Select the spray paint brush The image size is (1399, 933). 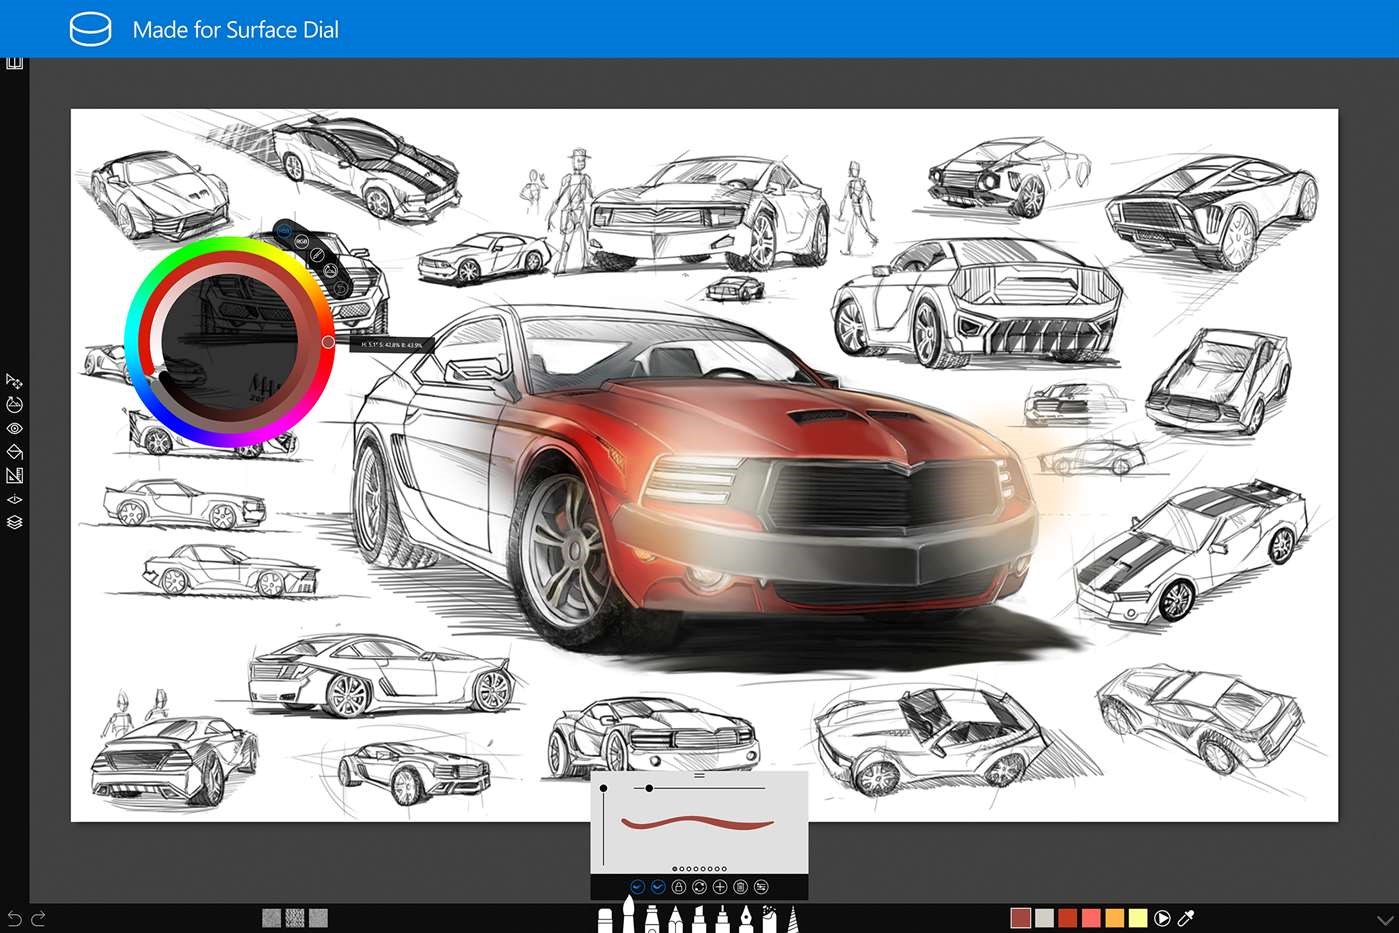(770, 915)
